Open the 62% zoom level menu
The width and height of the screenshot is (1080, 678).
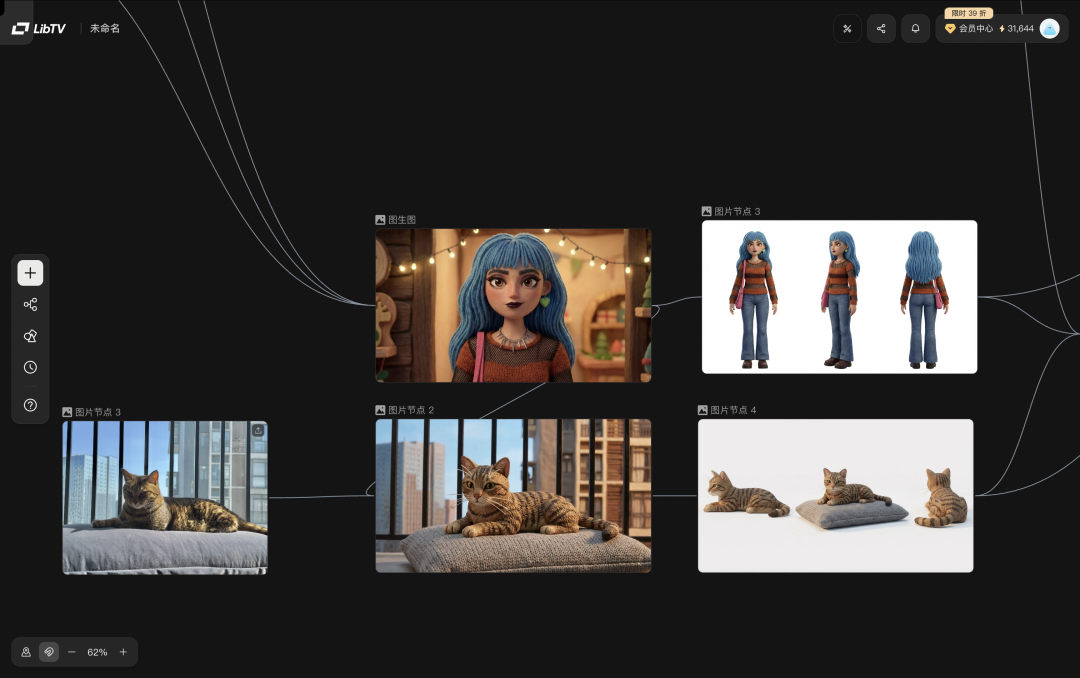[97, 652]
